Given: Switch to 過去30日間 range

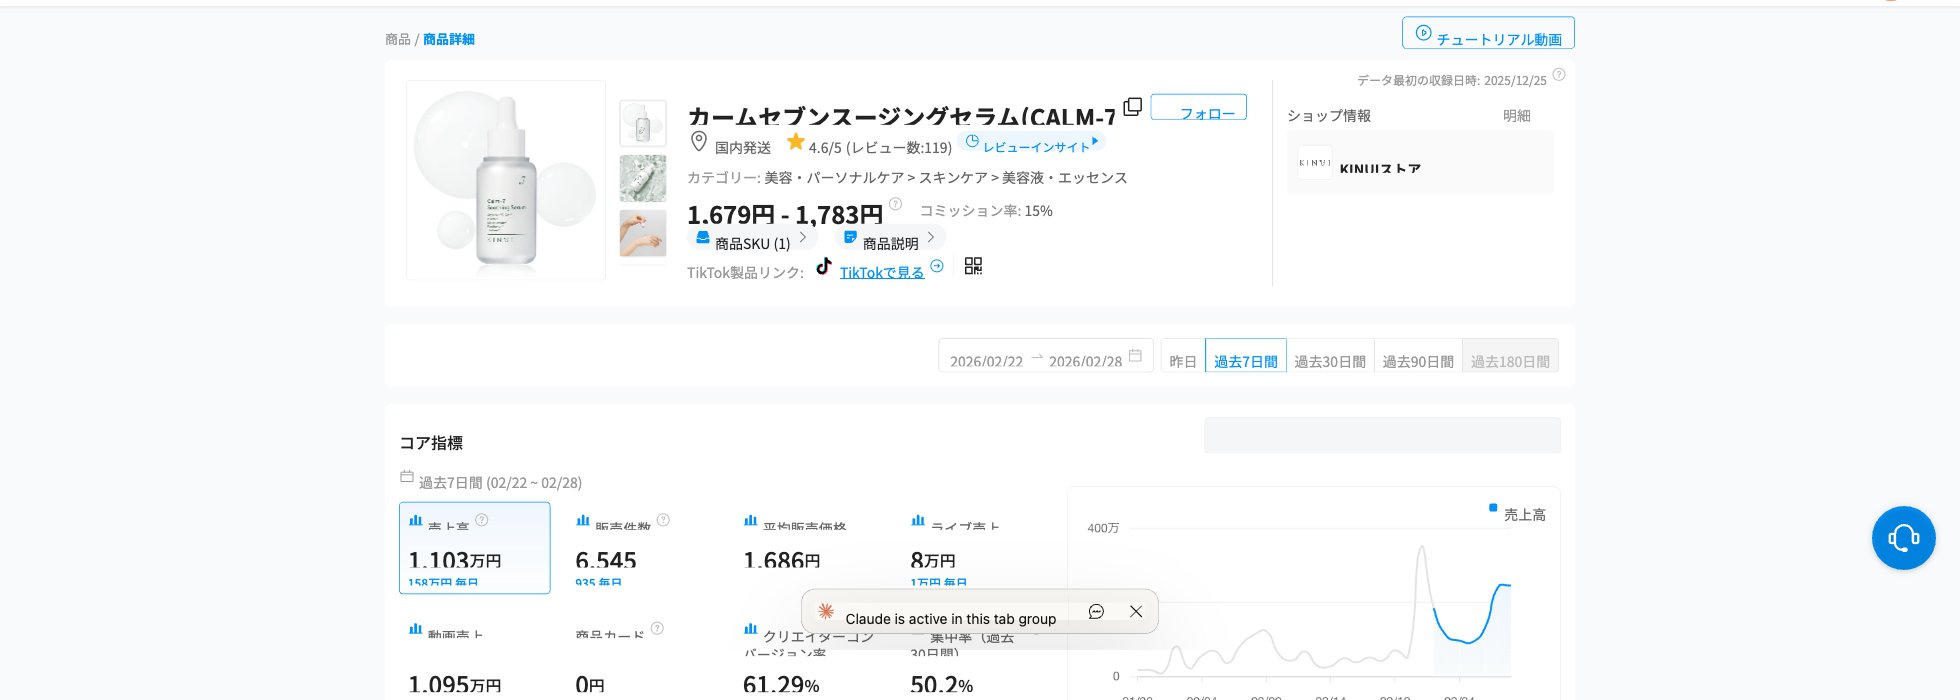Looking at the screenshot, I should 1330,356.
